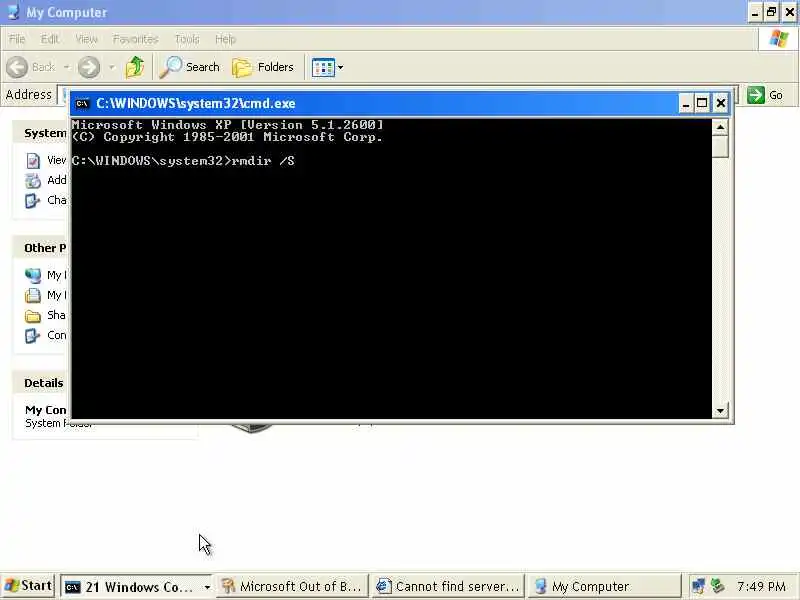Screen dimensions: 800x600
Task: Open My Network Places icon
Action: pyautogui.click(x=33, y=276)
